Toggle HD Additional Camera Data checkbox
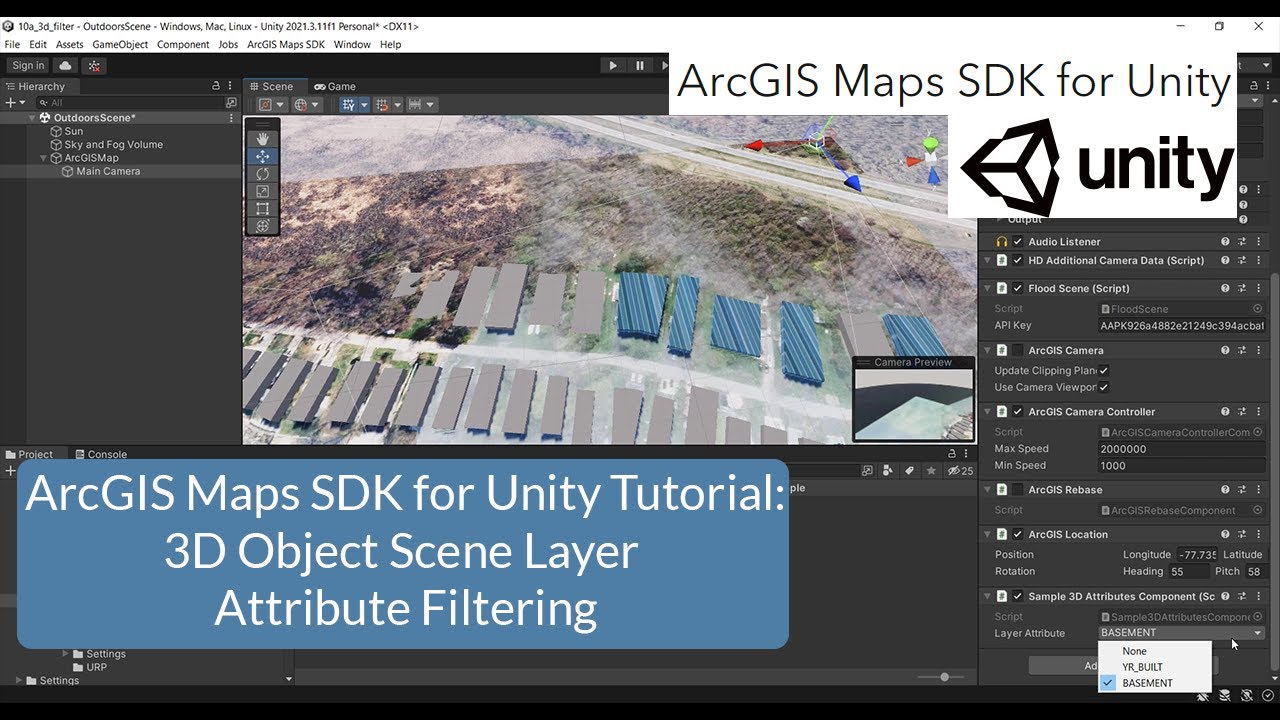Image resolution: width=1280 pixels, height=720 pixels. pyautogui.click(x=1018, y=261)
